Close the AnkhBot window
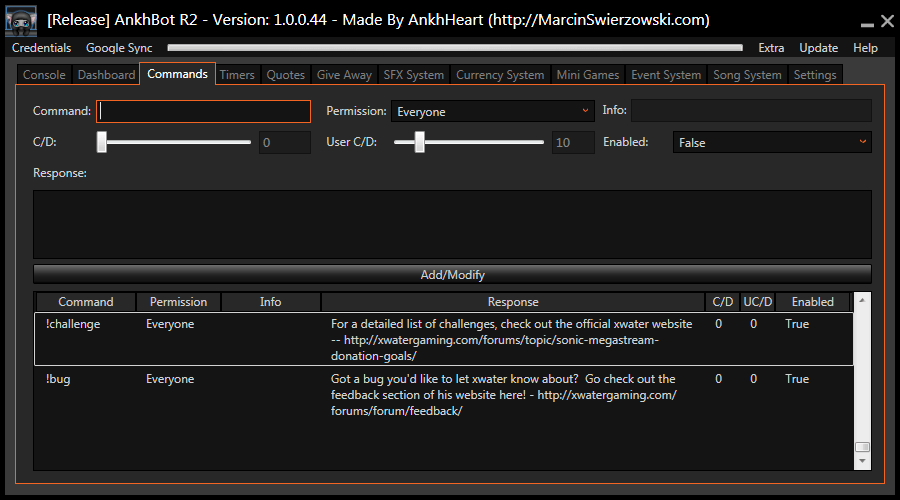900x500 pixels. coord(887,21)
